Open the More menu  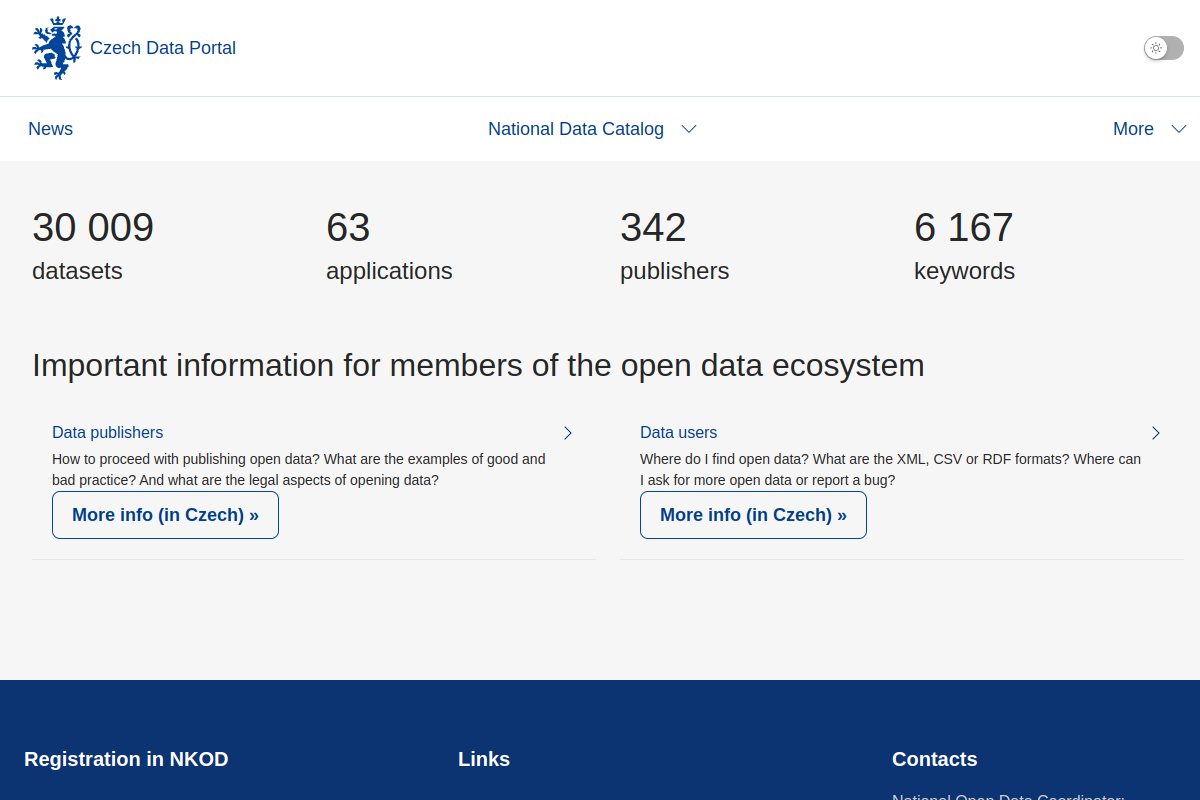coord(1133,129)
